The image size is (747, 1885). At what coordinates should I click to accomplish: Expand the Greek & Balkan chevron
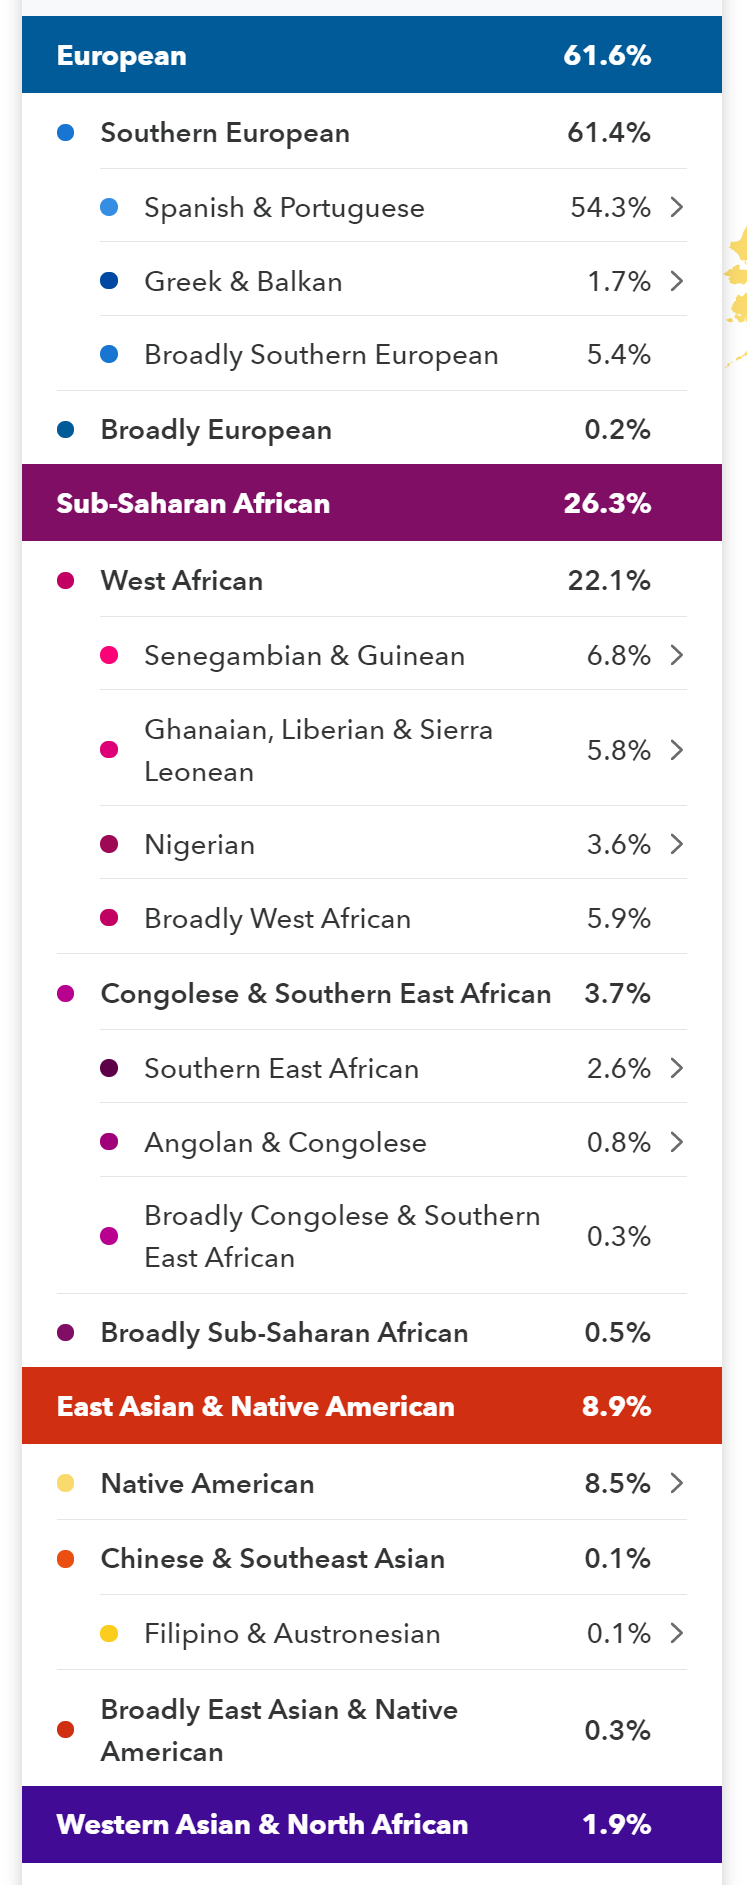677,281
